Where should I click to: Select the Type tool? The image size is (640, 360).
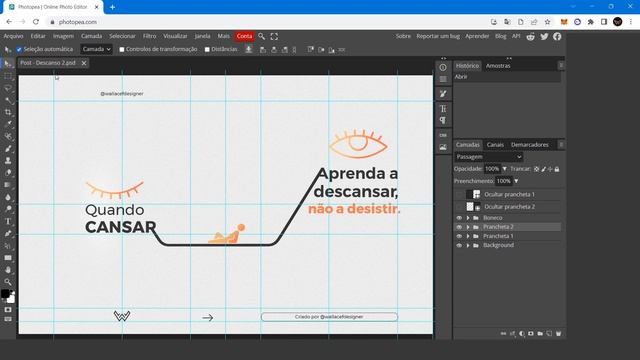point(8,221)
